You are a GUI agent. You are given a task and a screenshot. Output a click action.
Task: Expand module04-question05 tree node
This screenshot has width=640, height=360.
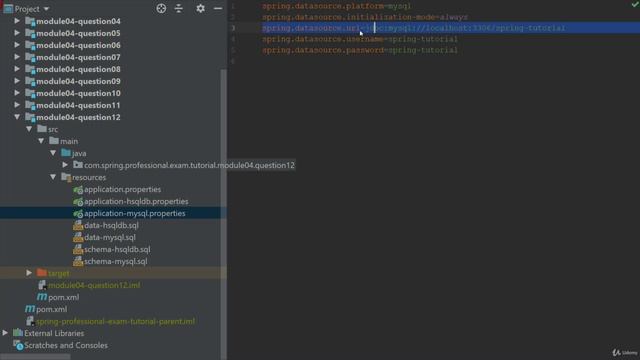17,33
